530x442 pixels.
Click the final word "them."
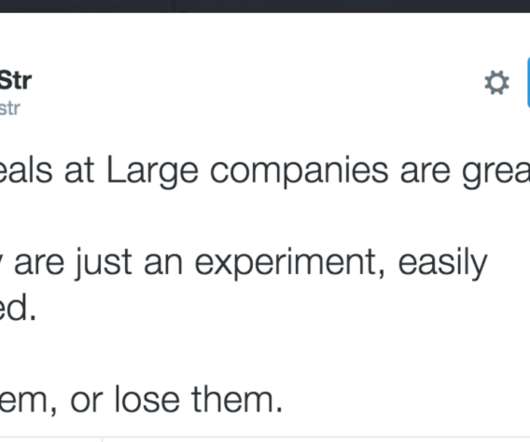[x=237, y=399]
